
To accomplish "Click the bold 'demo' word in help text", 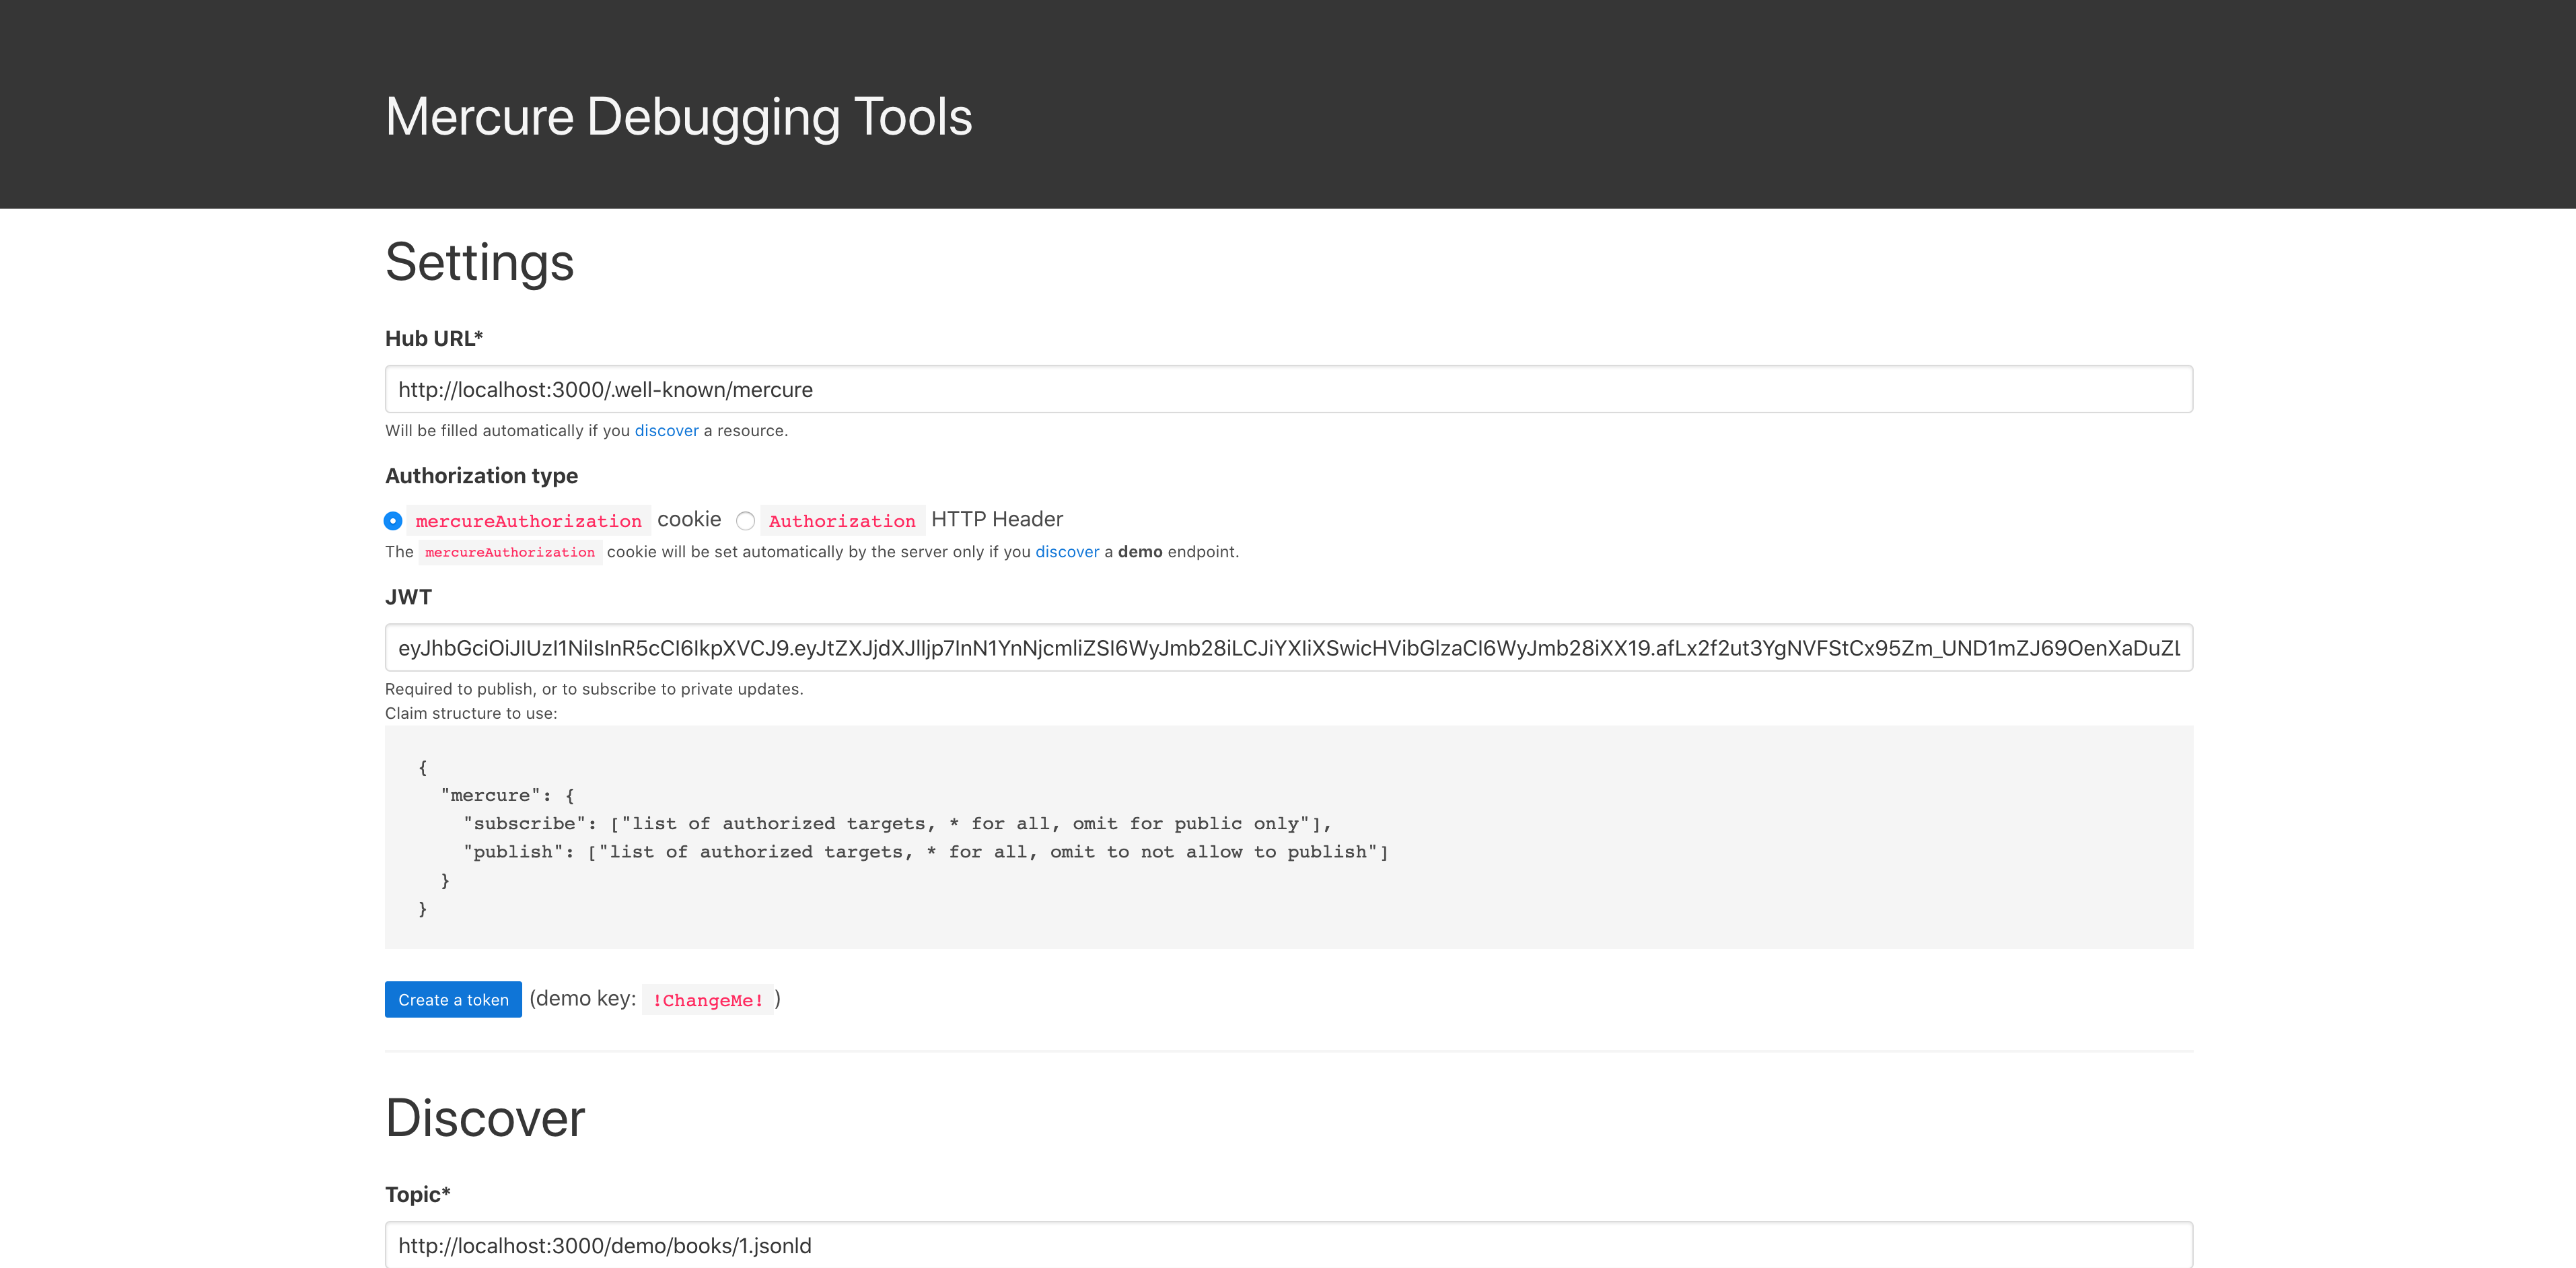I will click(x=1140, y=552).
